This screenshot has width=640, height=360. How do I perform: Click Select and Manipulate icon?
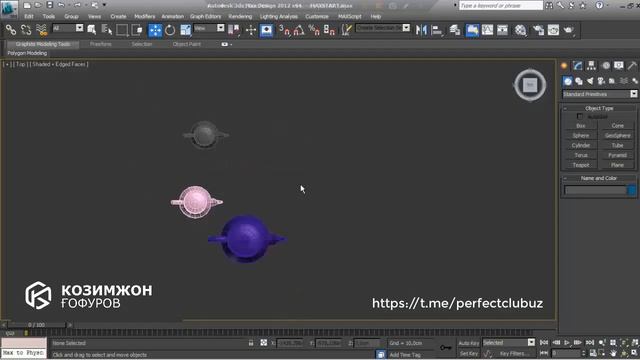[x=251, y=30]
